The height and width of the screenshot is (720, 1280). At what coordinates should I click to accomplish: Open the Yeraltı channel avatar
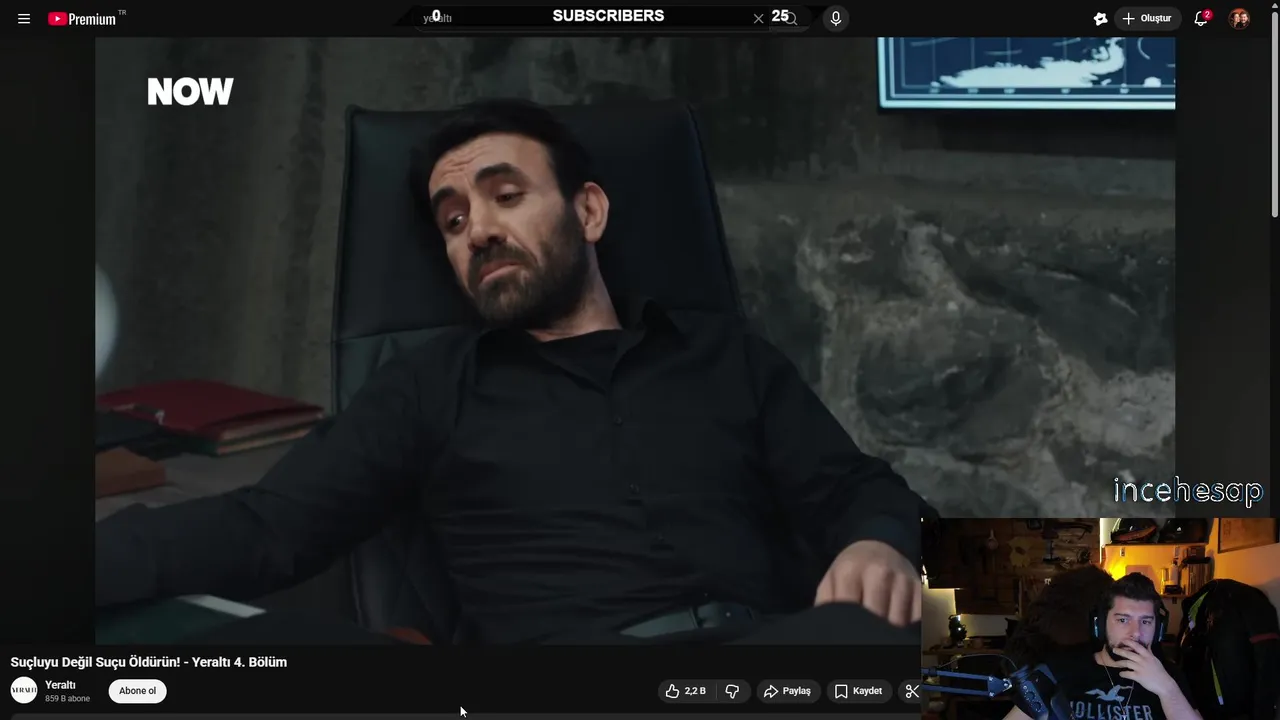click(x=24, y=690)
